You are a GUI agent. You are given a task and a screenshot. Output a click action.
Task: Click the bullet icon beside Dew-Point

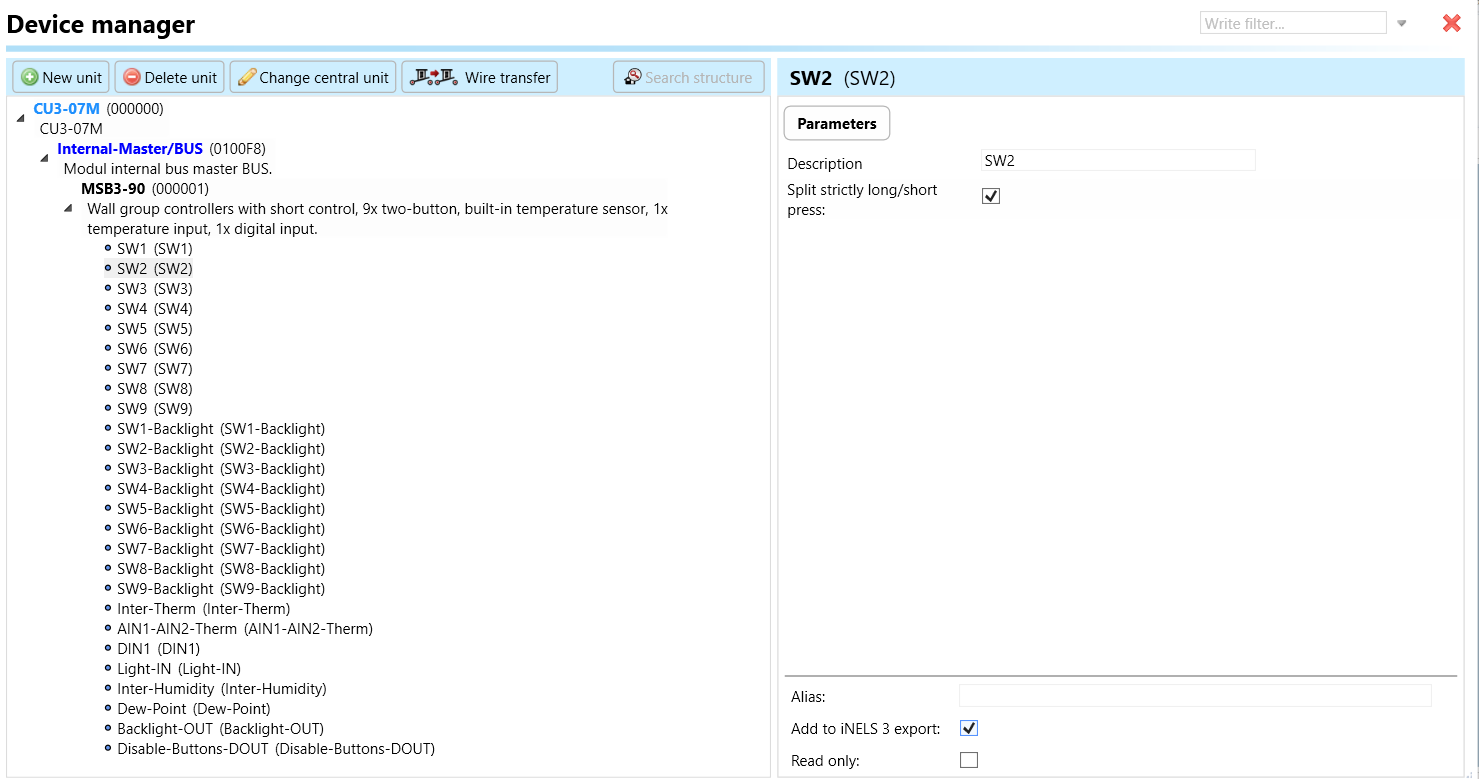(x=108, y=708)
